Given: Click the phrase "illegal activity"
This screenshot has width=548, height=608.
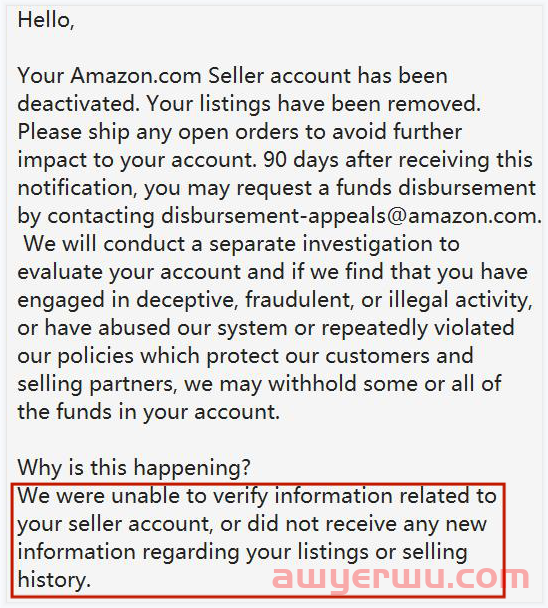Looking at the screenshot, I should [x=460, y=300].
